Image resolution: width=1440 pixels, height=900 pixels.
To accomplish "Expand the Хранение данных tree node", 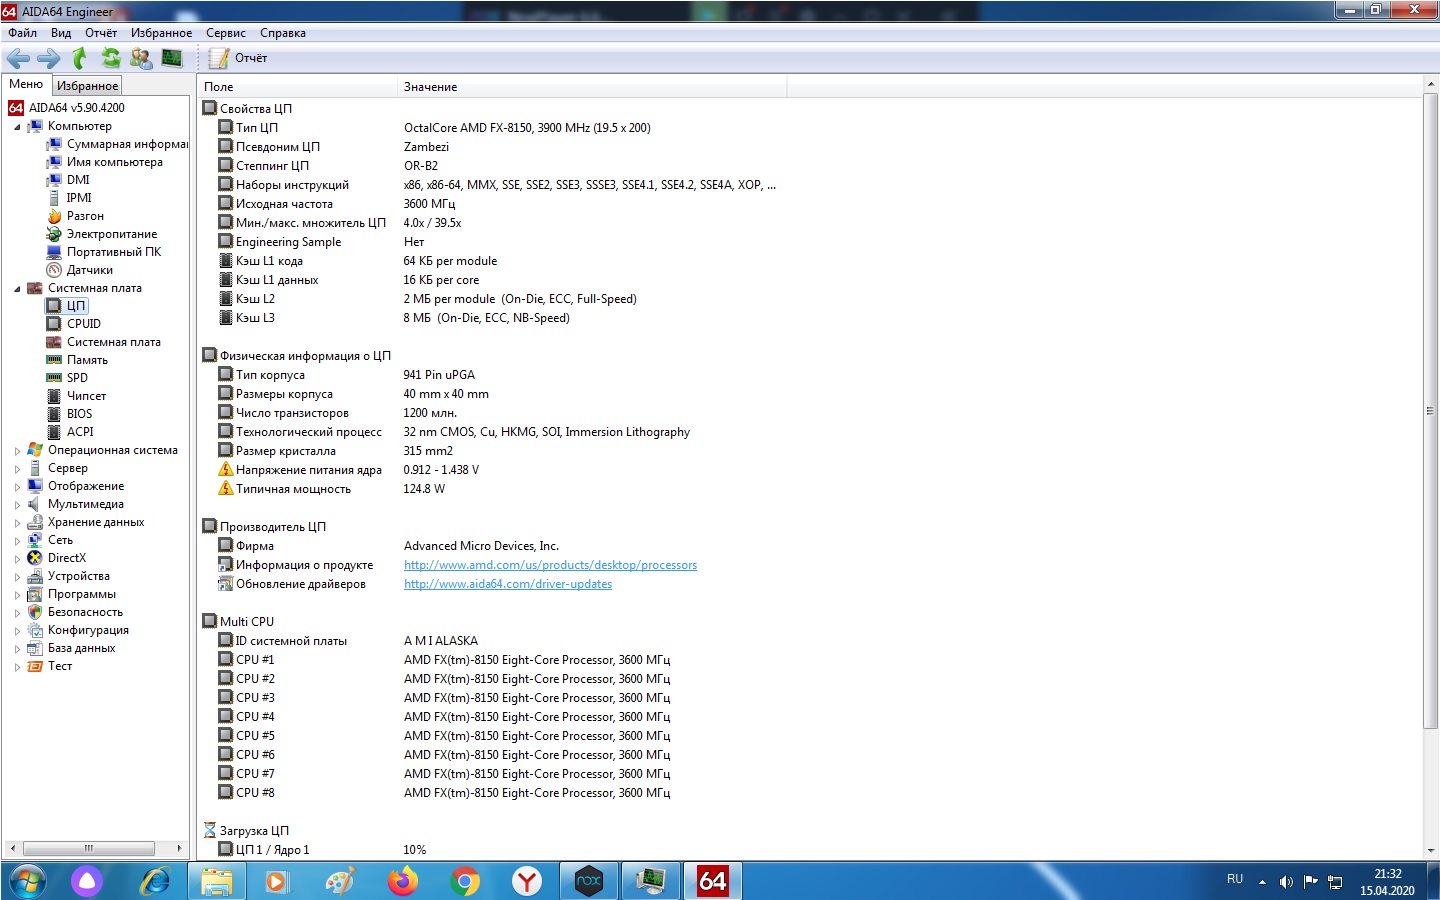I will coord(17,523).
